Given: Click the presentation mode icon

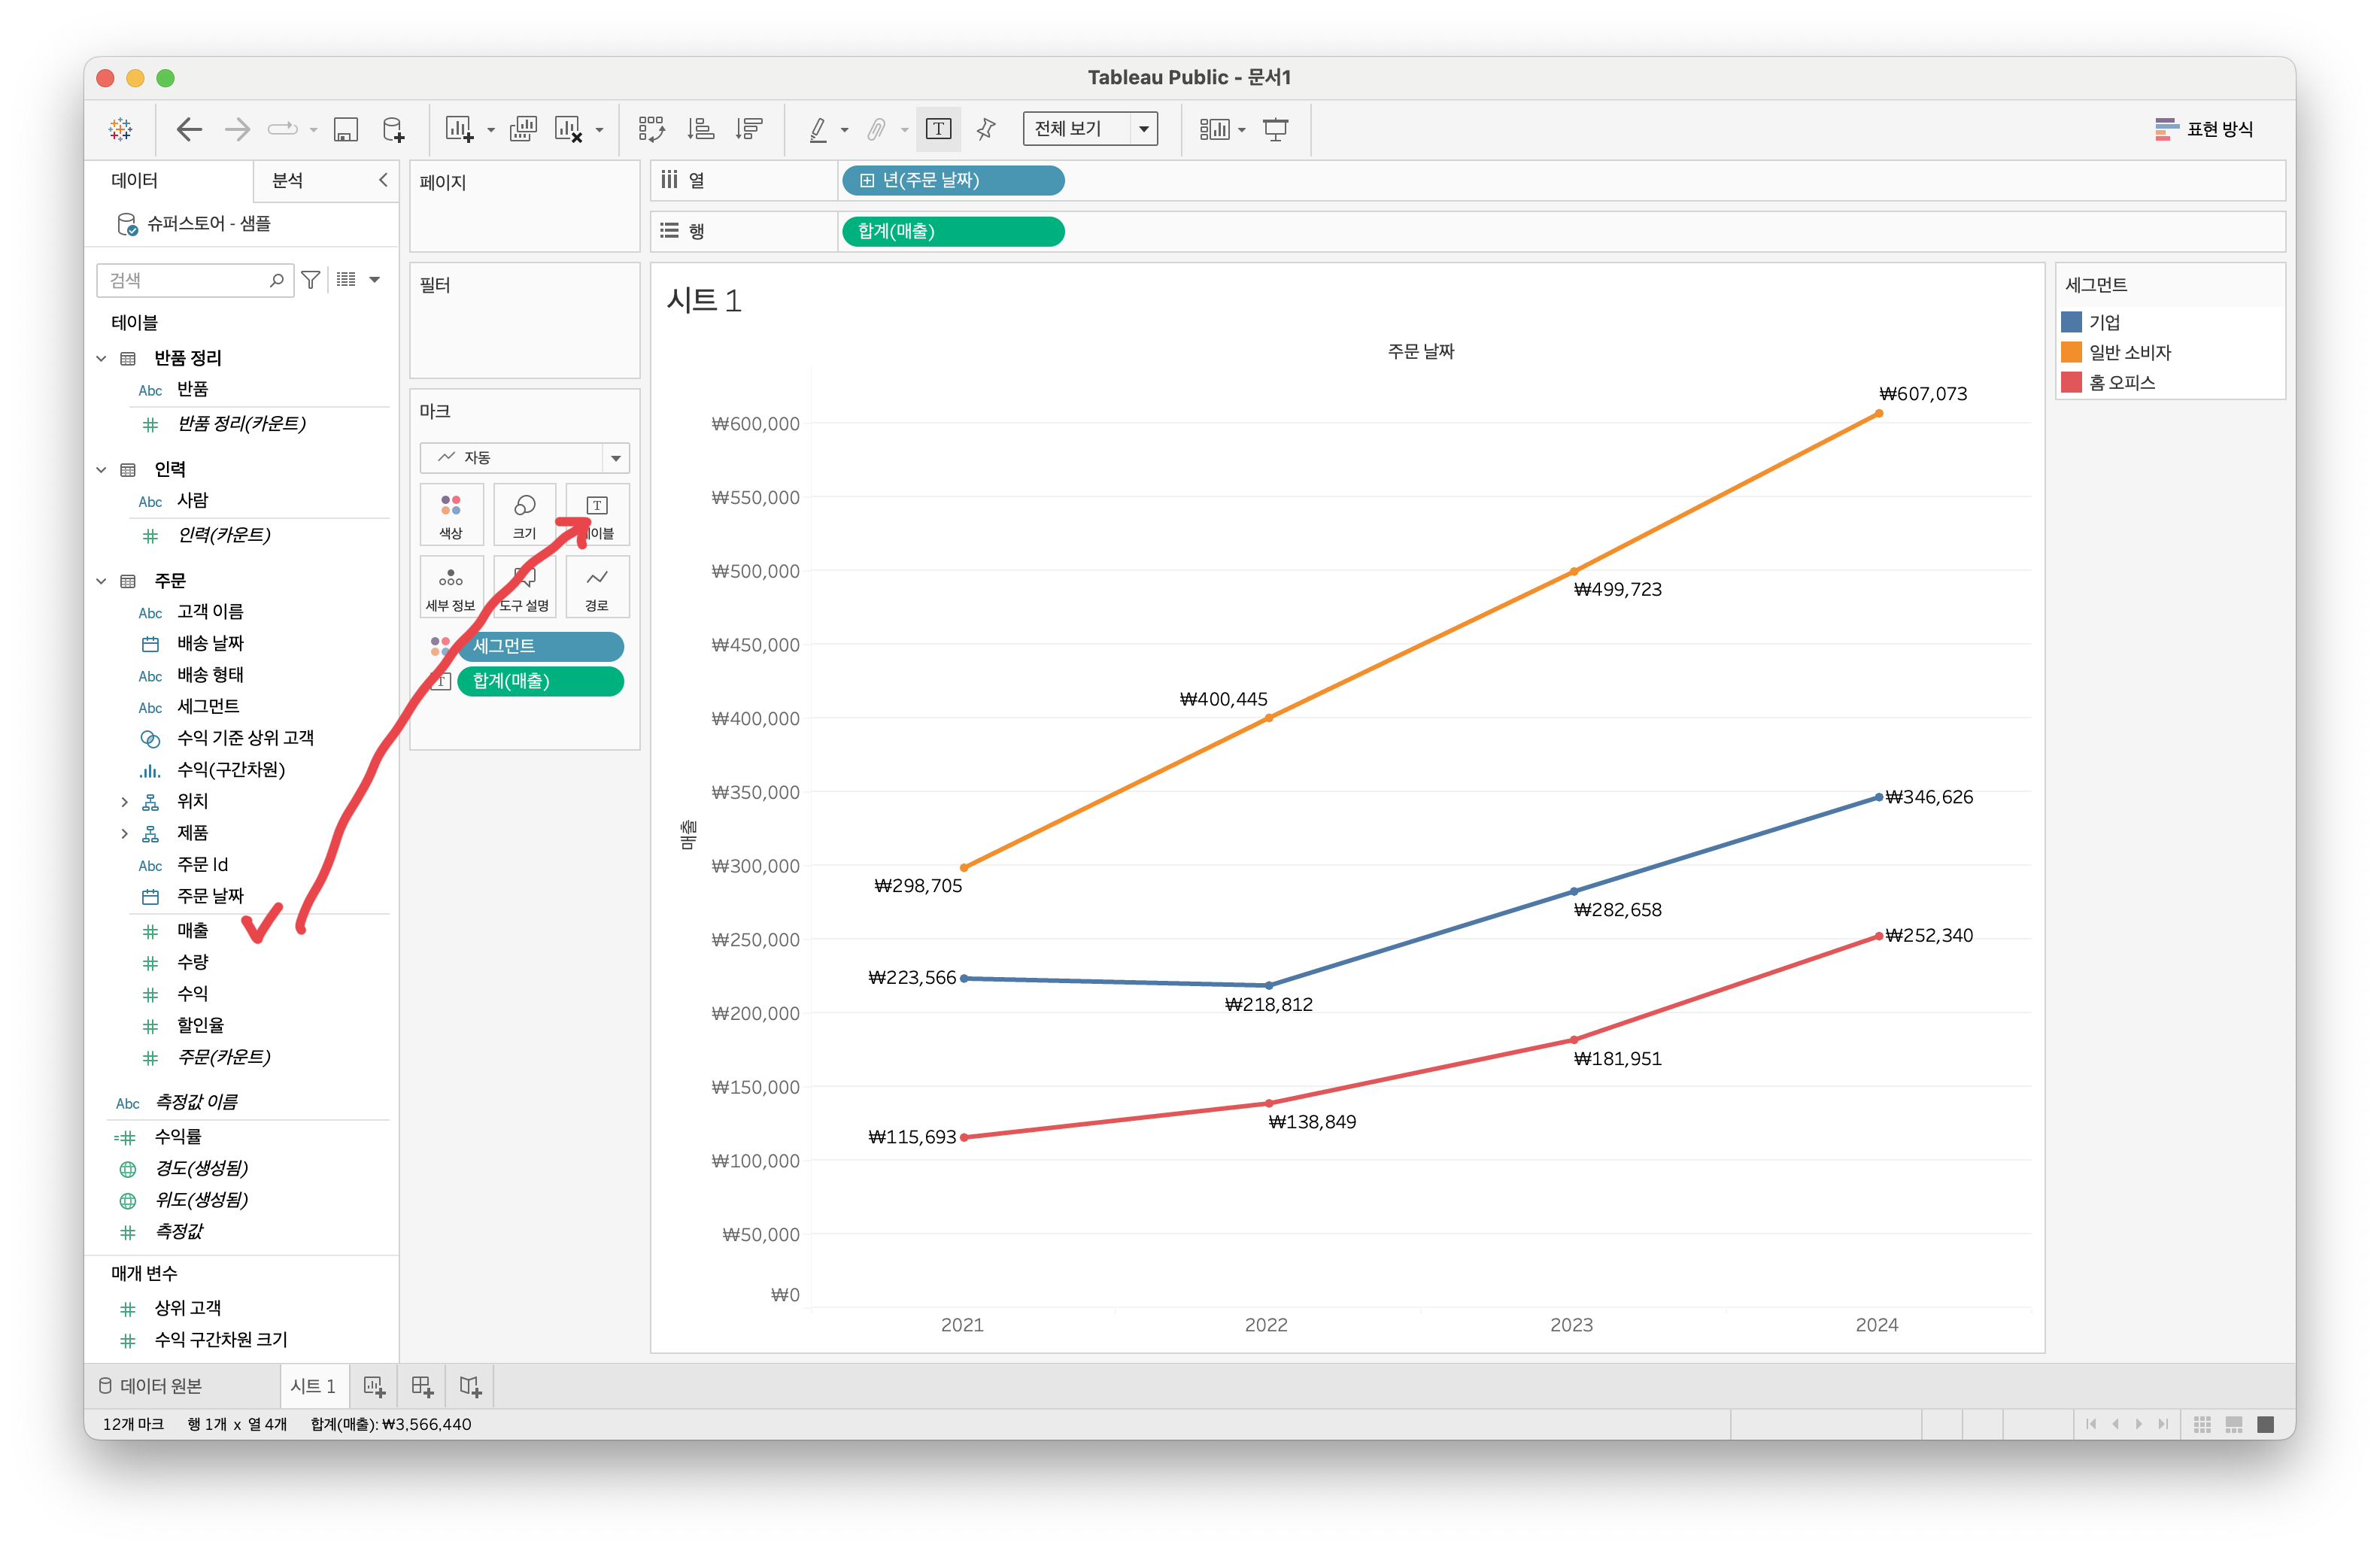Looking at the screenshot, I should pyautogui.click(x=1275, y=129).
